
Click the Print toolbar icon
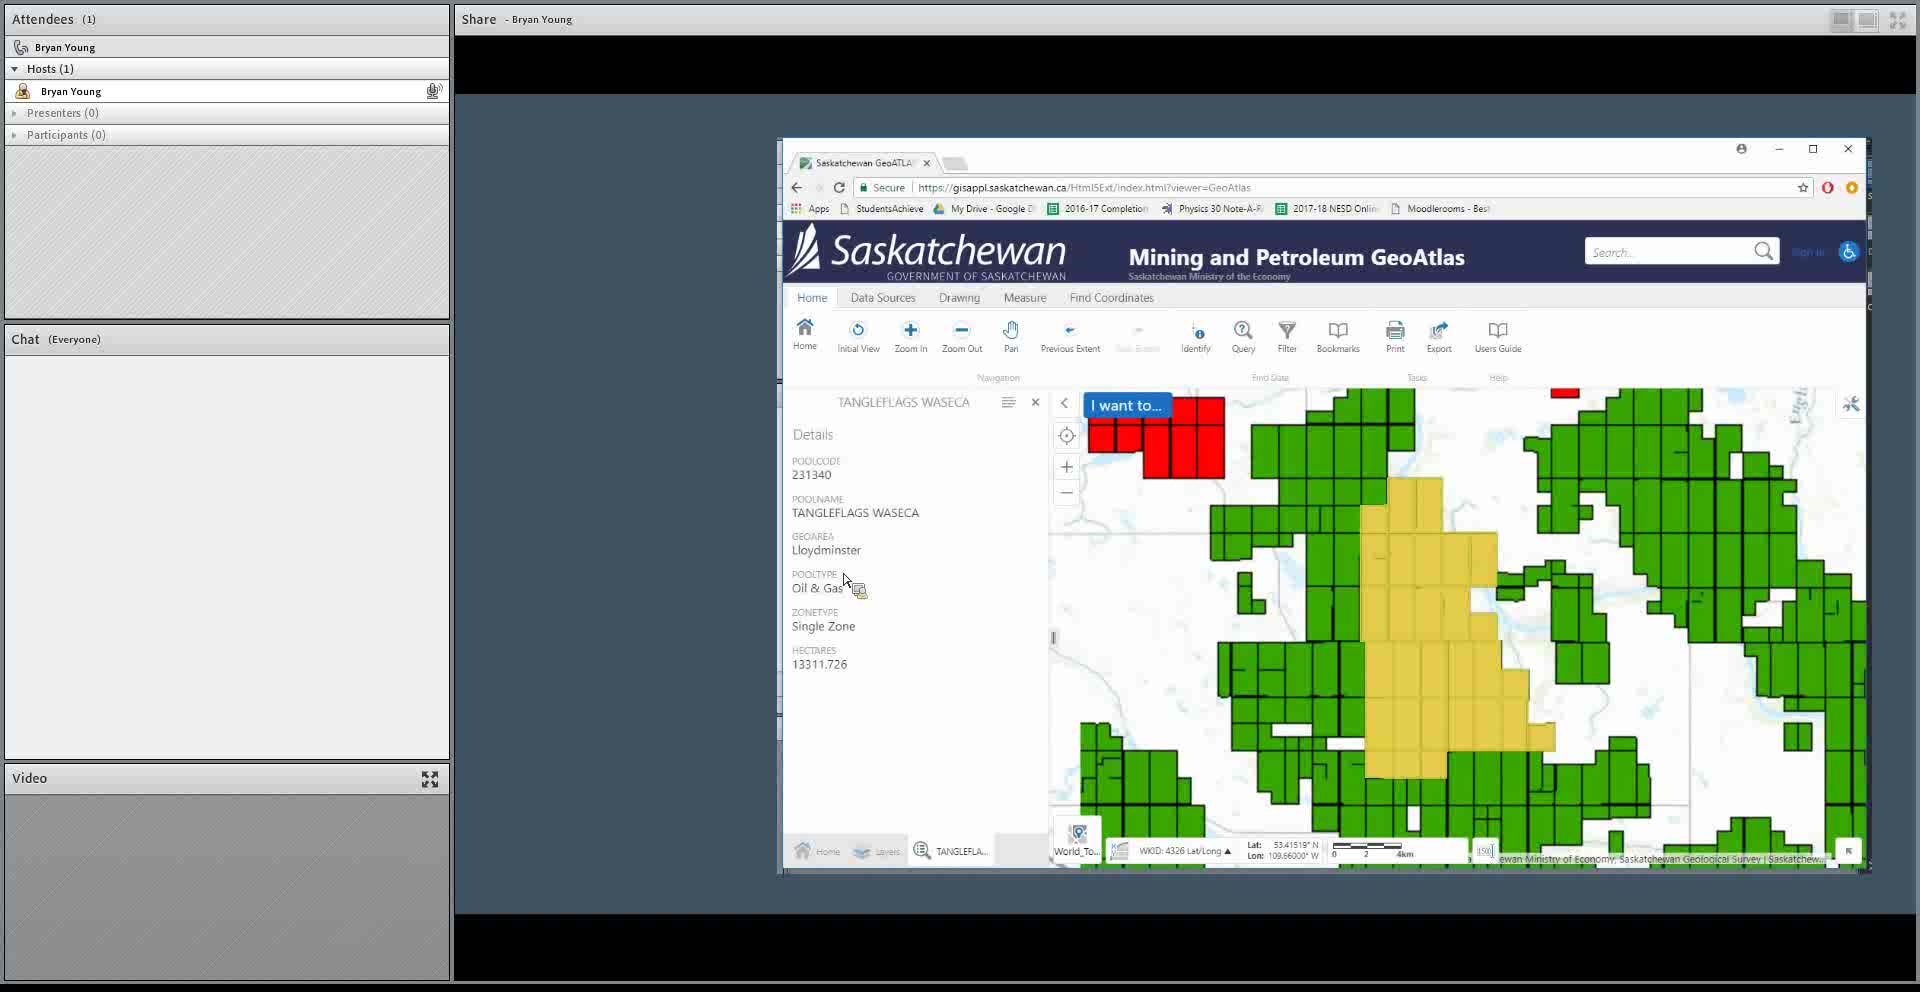[1395, 337]
